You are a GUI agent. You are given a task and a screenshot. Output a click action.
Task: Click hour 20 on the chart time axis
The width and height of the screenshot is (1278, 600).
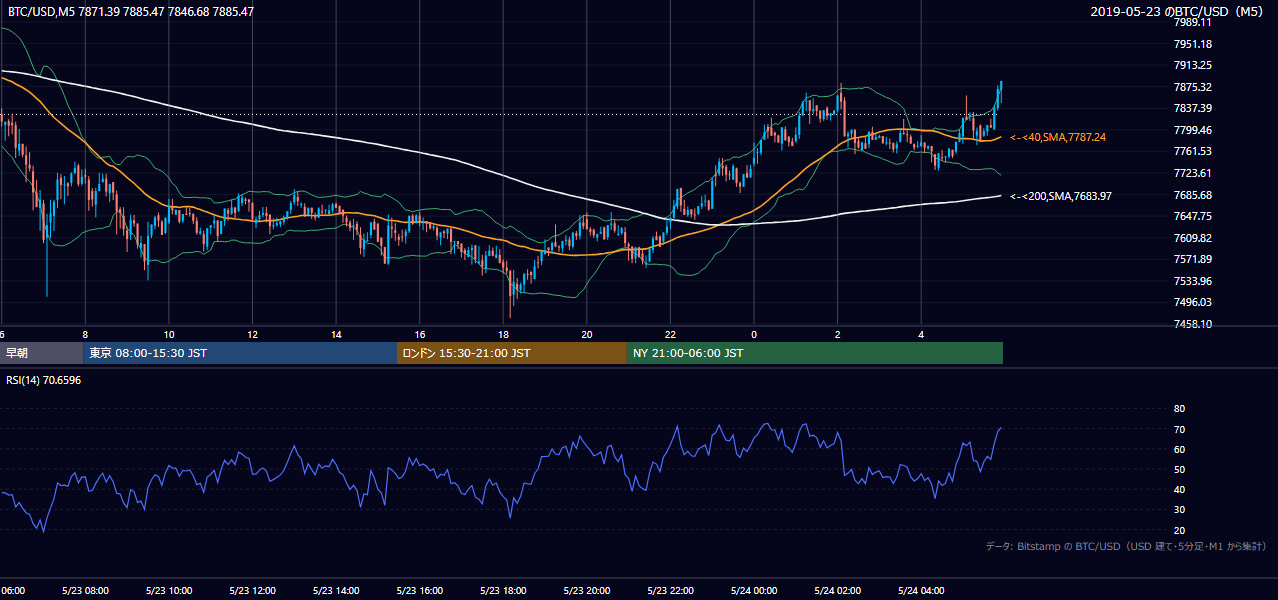point(587,335)
